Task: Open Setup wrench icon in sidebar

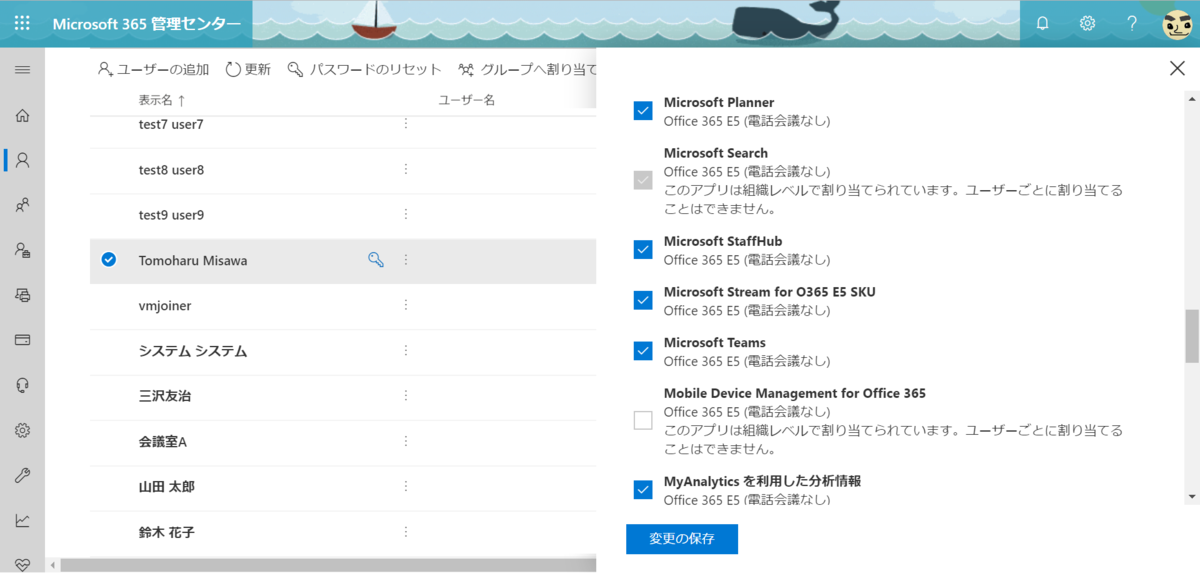Action: 22,475
